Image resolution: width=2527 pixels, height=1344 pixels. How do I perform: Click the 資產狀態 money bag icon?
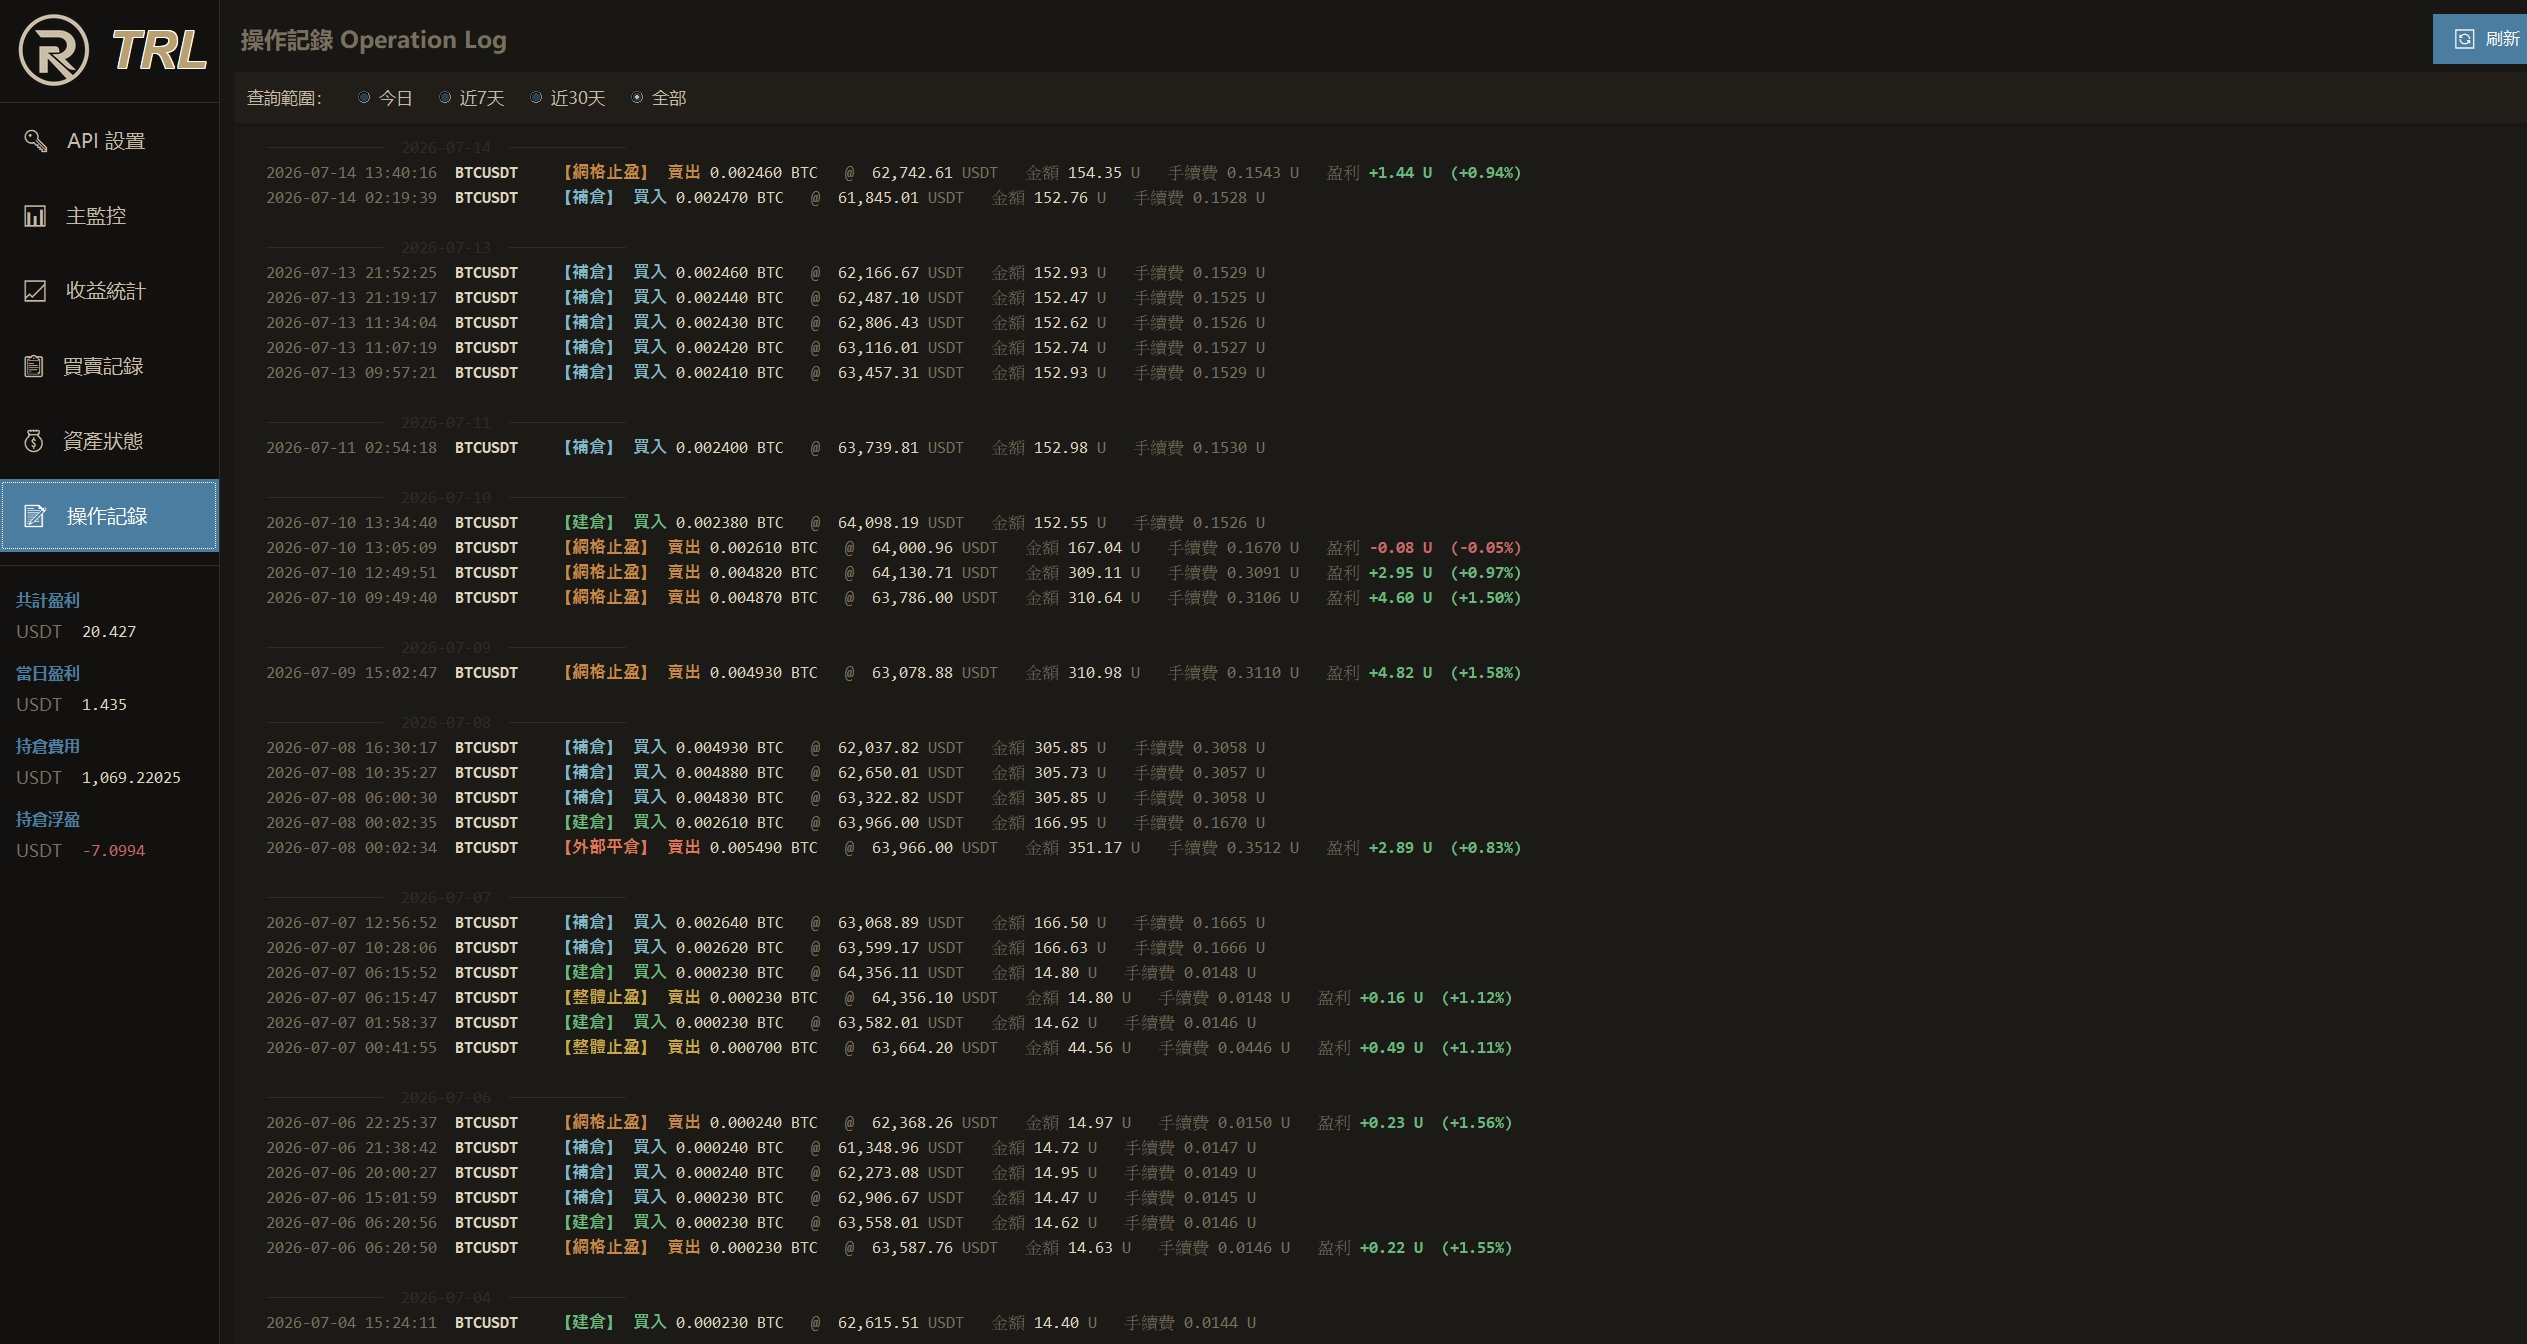click(34, 441)
